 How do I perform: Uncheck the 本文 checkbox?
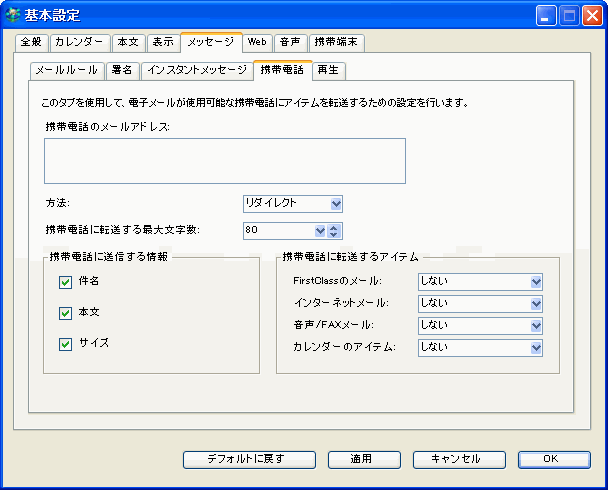[x=66, y=312]
